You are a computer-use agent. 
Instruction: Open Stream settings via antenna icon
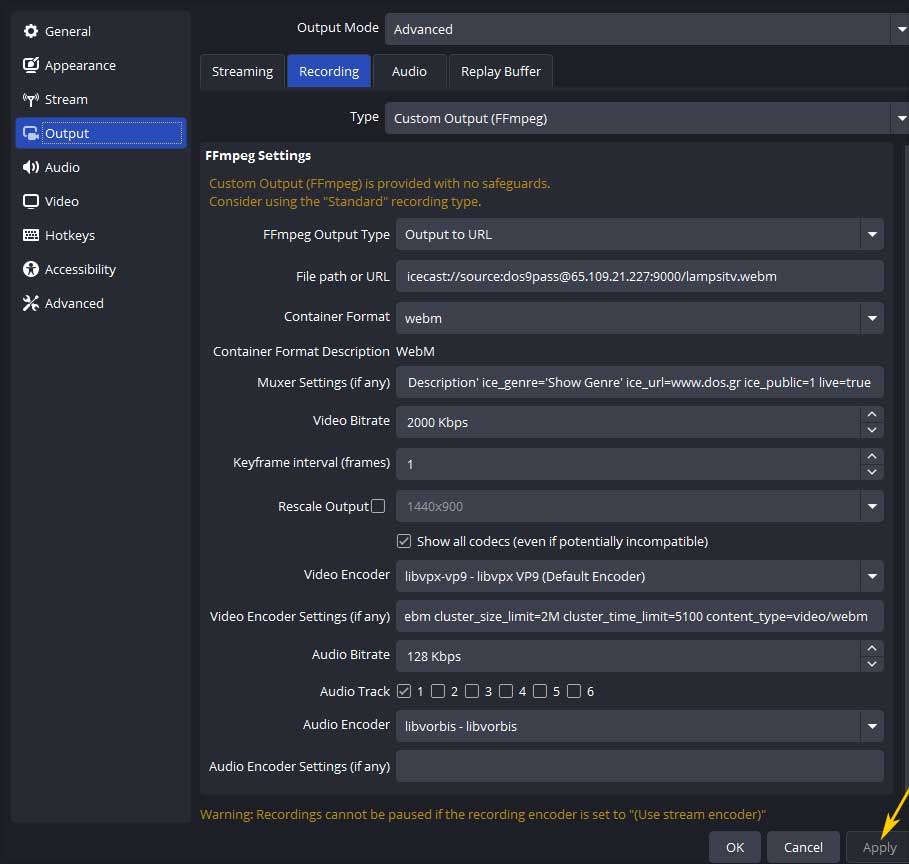pyautogui.click(x=31, y=99)
